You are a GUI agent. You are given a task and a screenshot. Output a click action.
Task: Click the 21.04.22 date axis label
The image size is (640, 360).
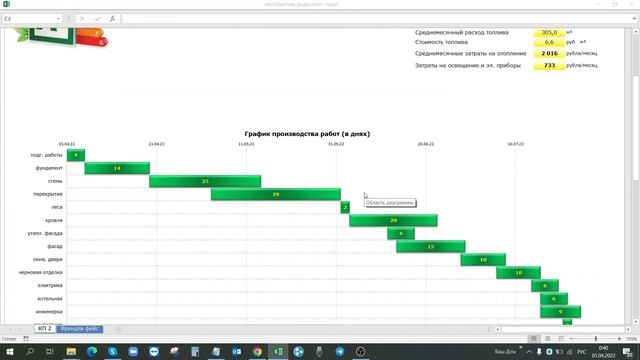[156, 144]
